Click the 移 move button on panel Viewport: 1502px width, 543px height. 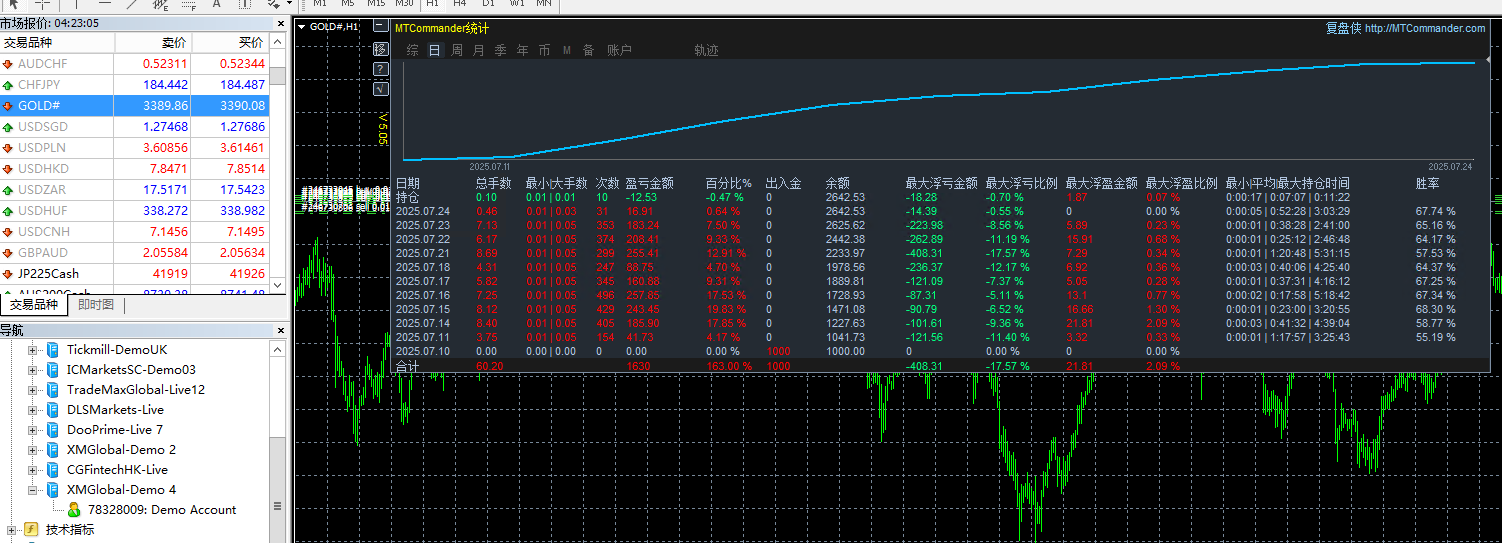click(380, 48)
